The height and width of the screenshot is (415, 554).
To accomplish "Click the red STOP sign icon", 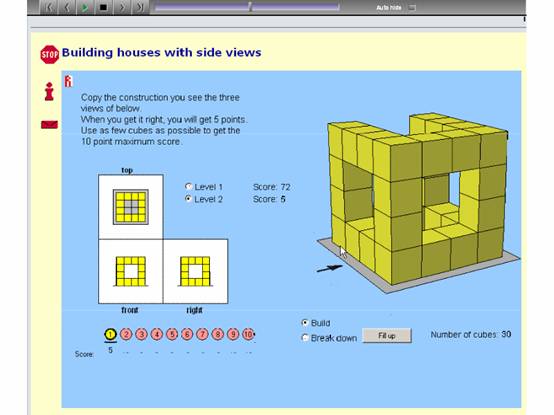I will [49, 54].
